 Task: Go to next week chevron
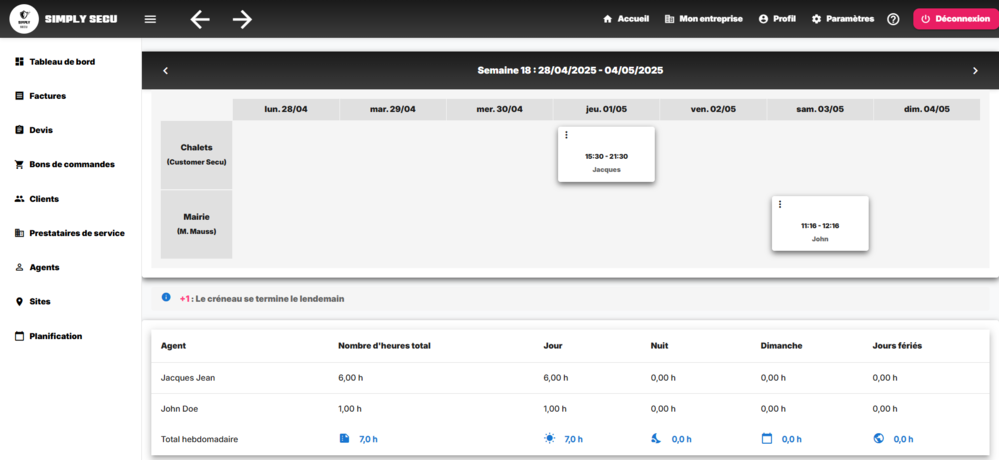(975, 71)
